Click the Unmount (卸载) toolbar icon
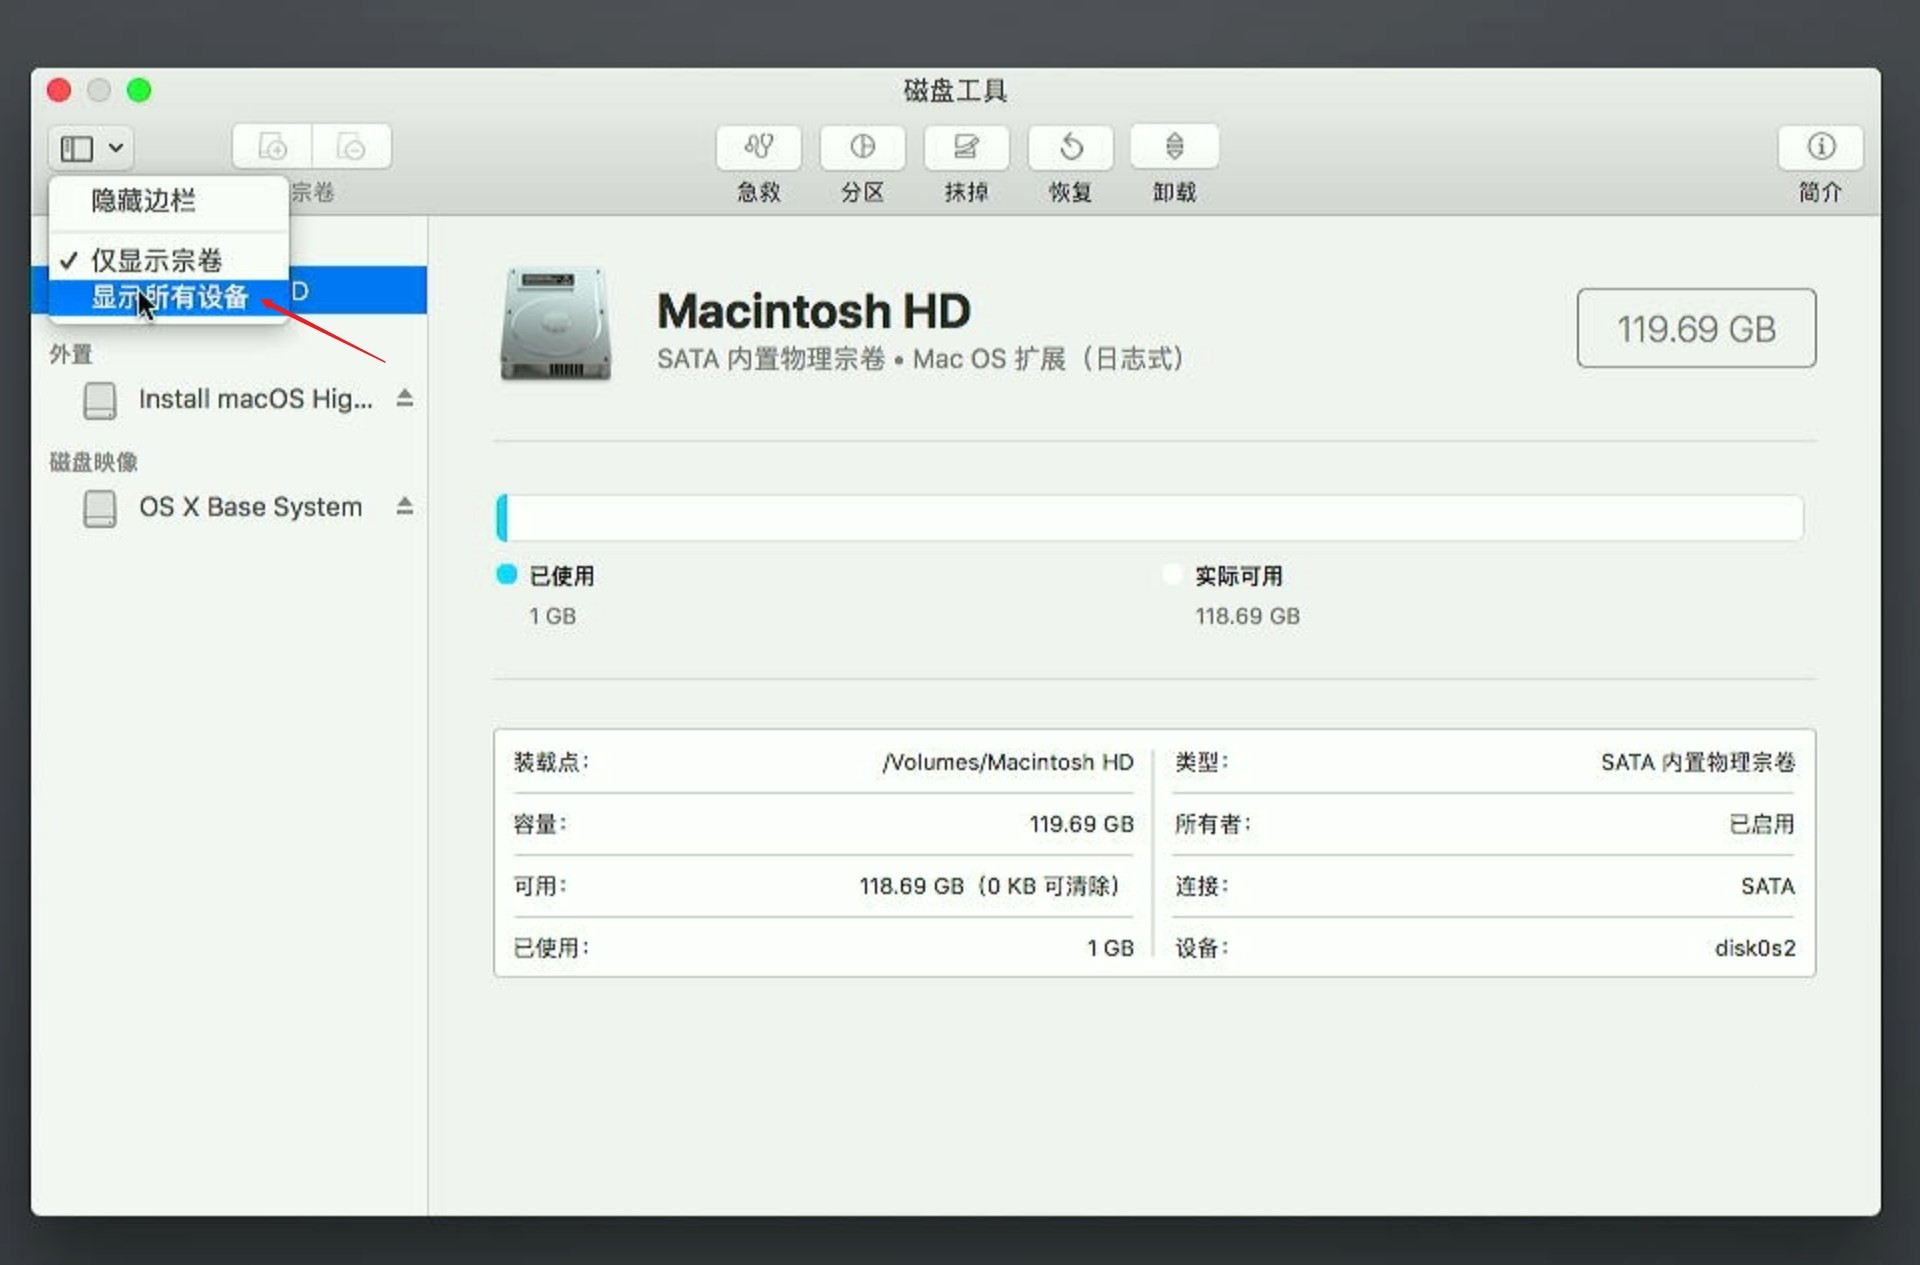 (1174, 147)
